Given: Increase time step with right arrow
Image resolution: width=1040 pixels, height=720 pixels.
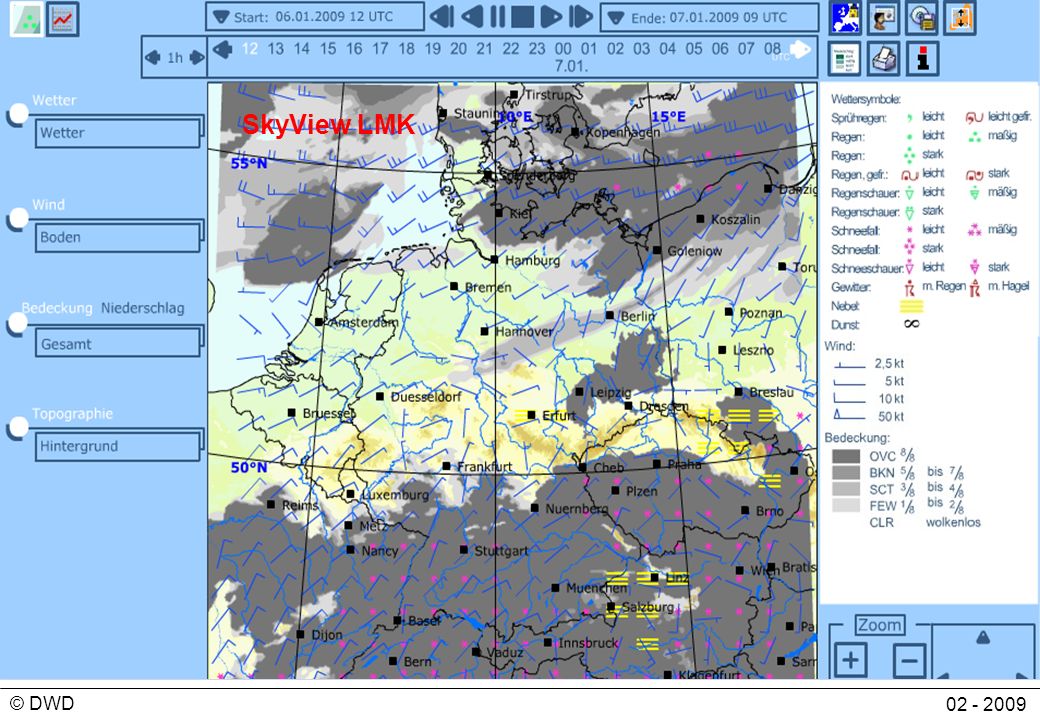Looking at the screenshot, I should click(x=197, y=58).
